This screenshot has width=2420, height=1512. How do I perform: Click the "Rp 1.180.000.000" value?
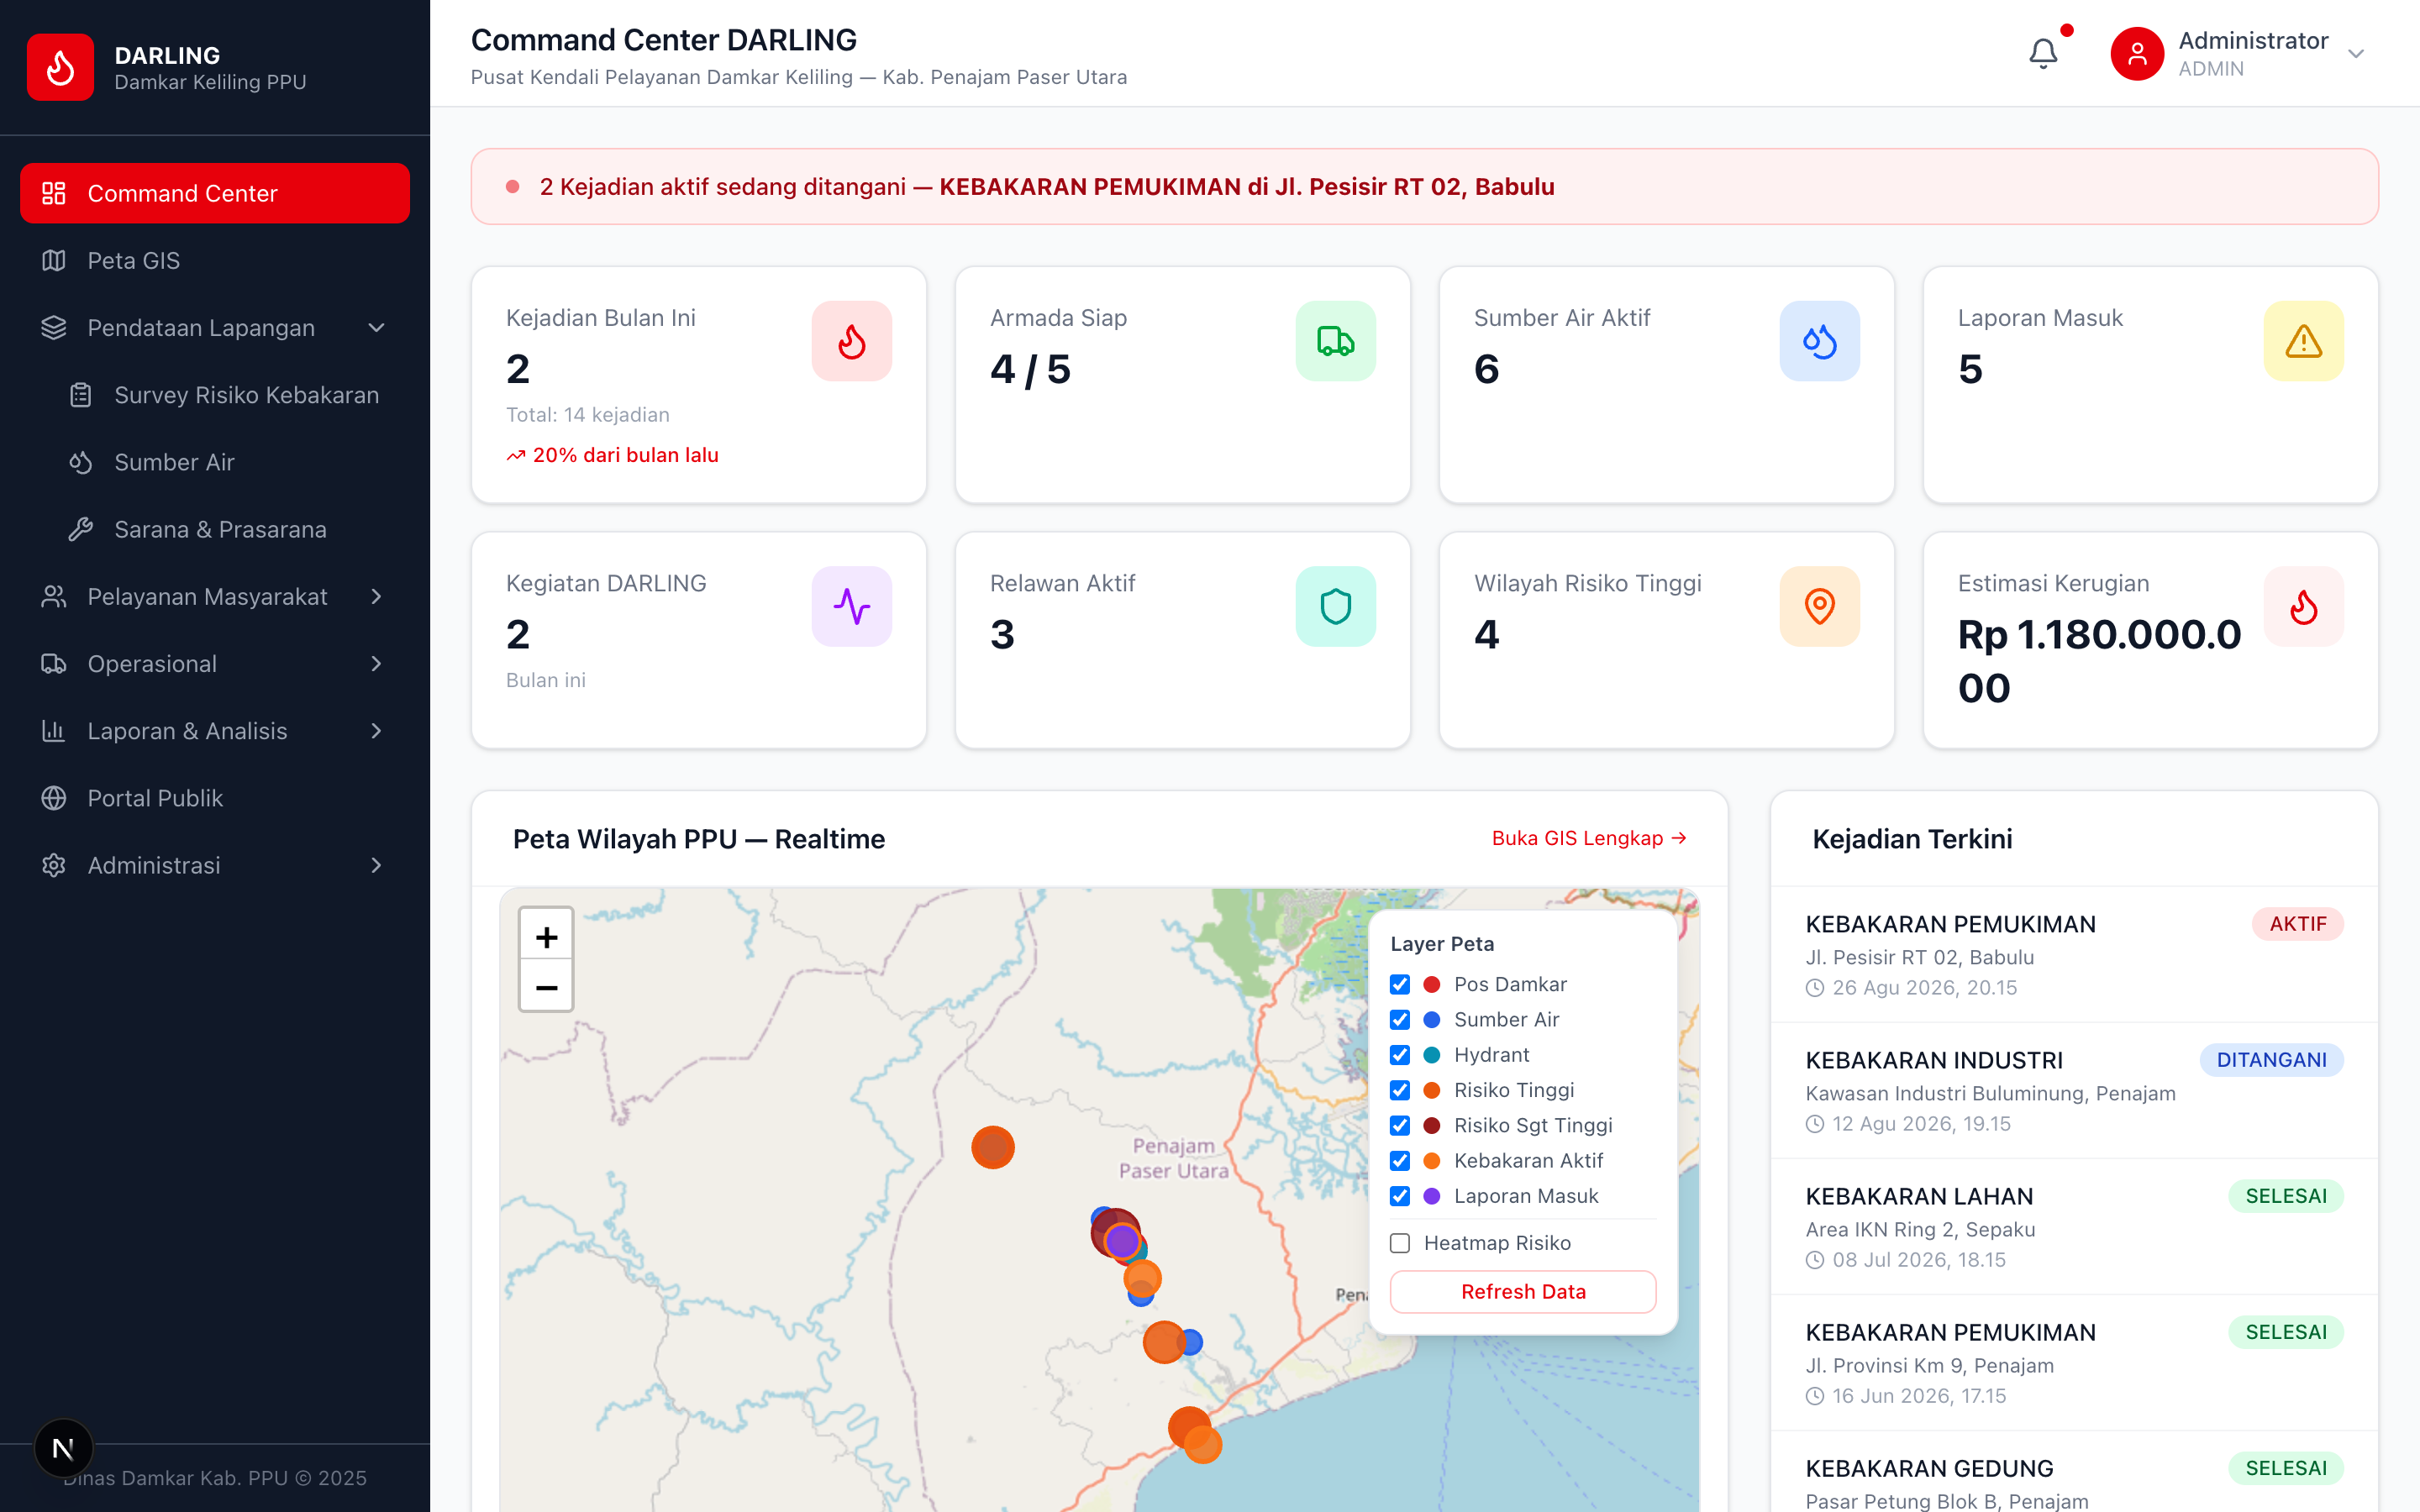pyautogui.click(x=2100, y=661)
